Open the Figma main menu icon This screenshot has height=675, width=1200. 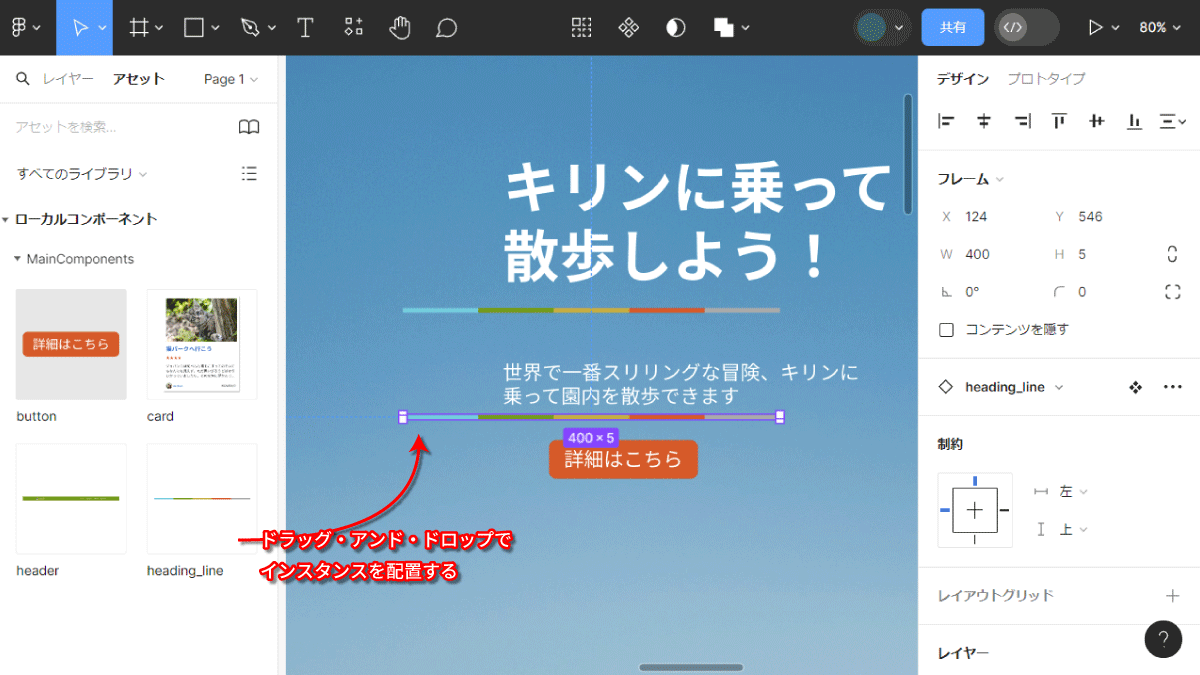(x=17, y=28)
